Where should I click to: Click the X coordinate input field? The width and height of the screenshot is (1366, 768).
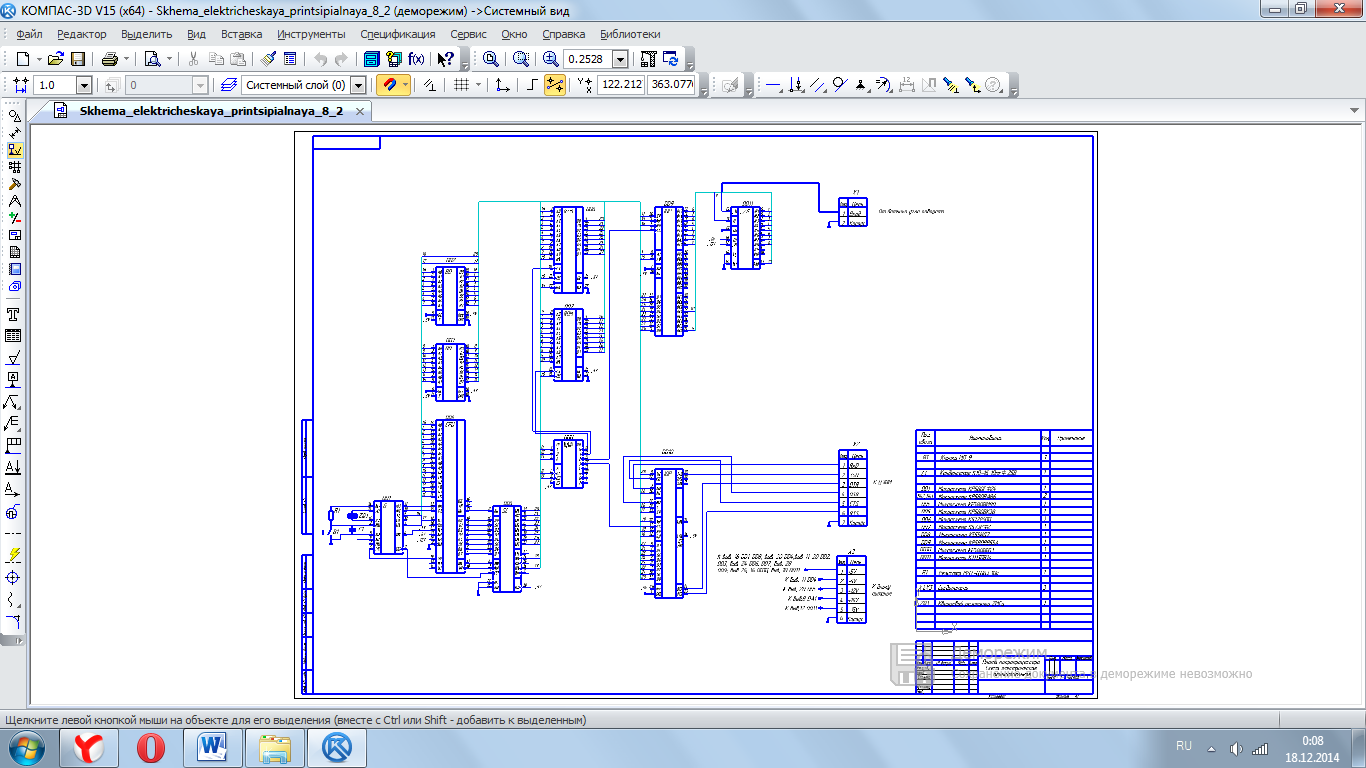pos(621,86)
